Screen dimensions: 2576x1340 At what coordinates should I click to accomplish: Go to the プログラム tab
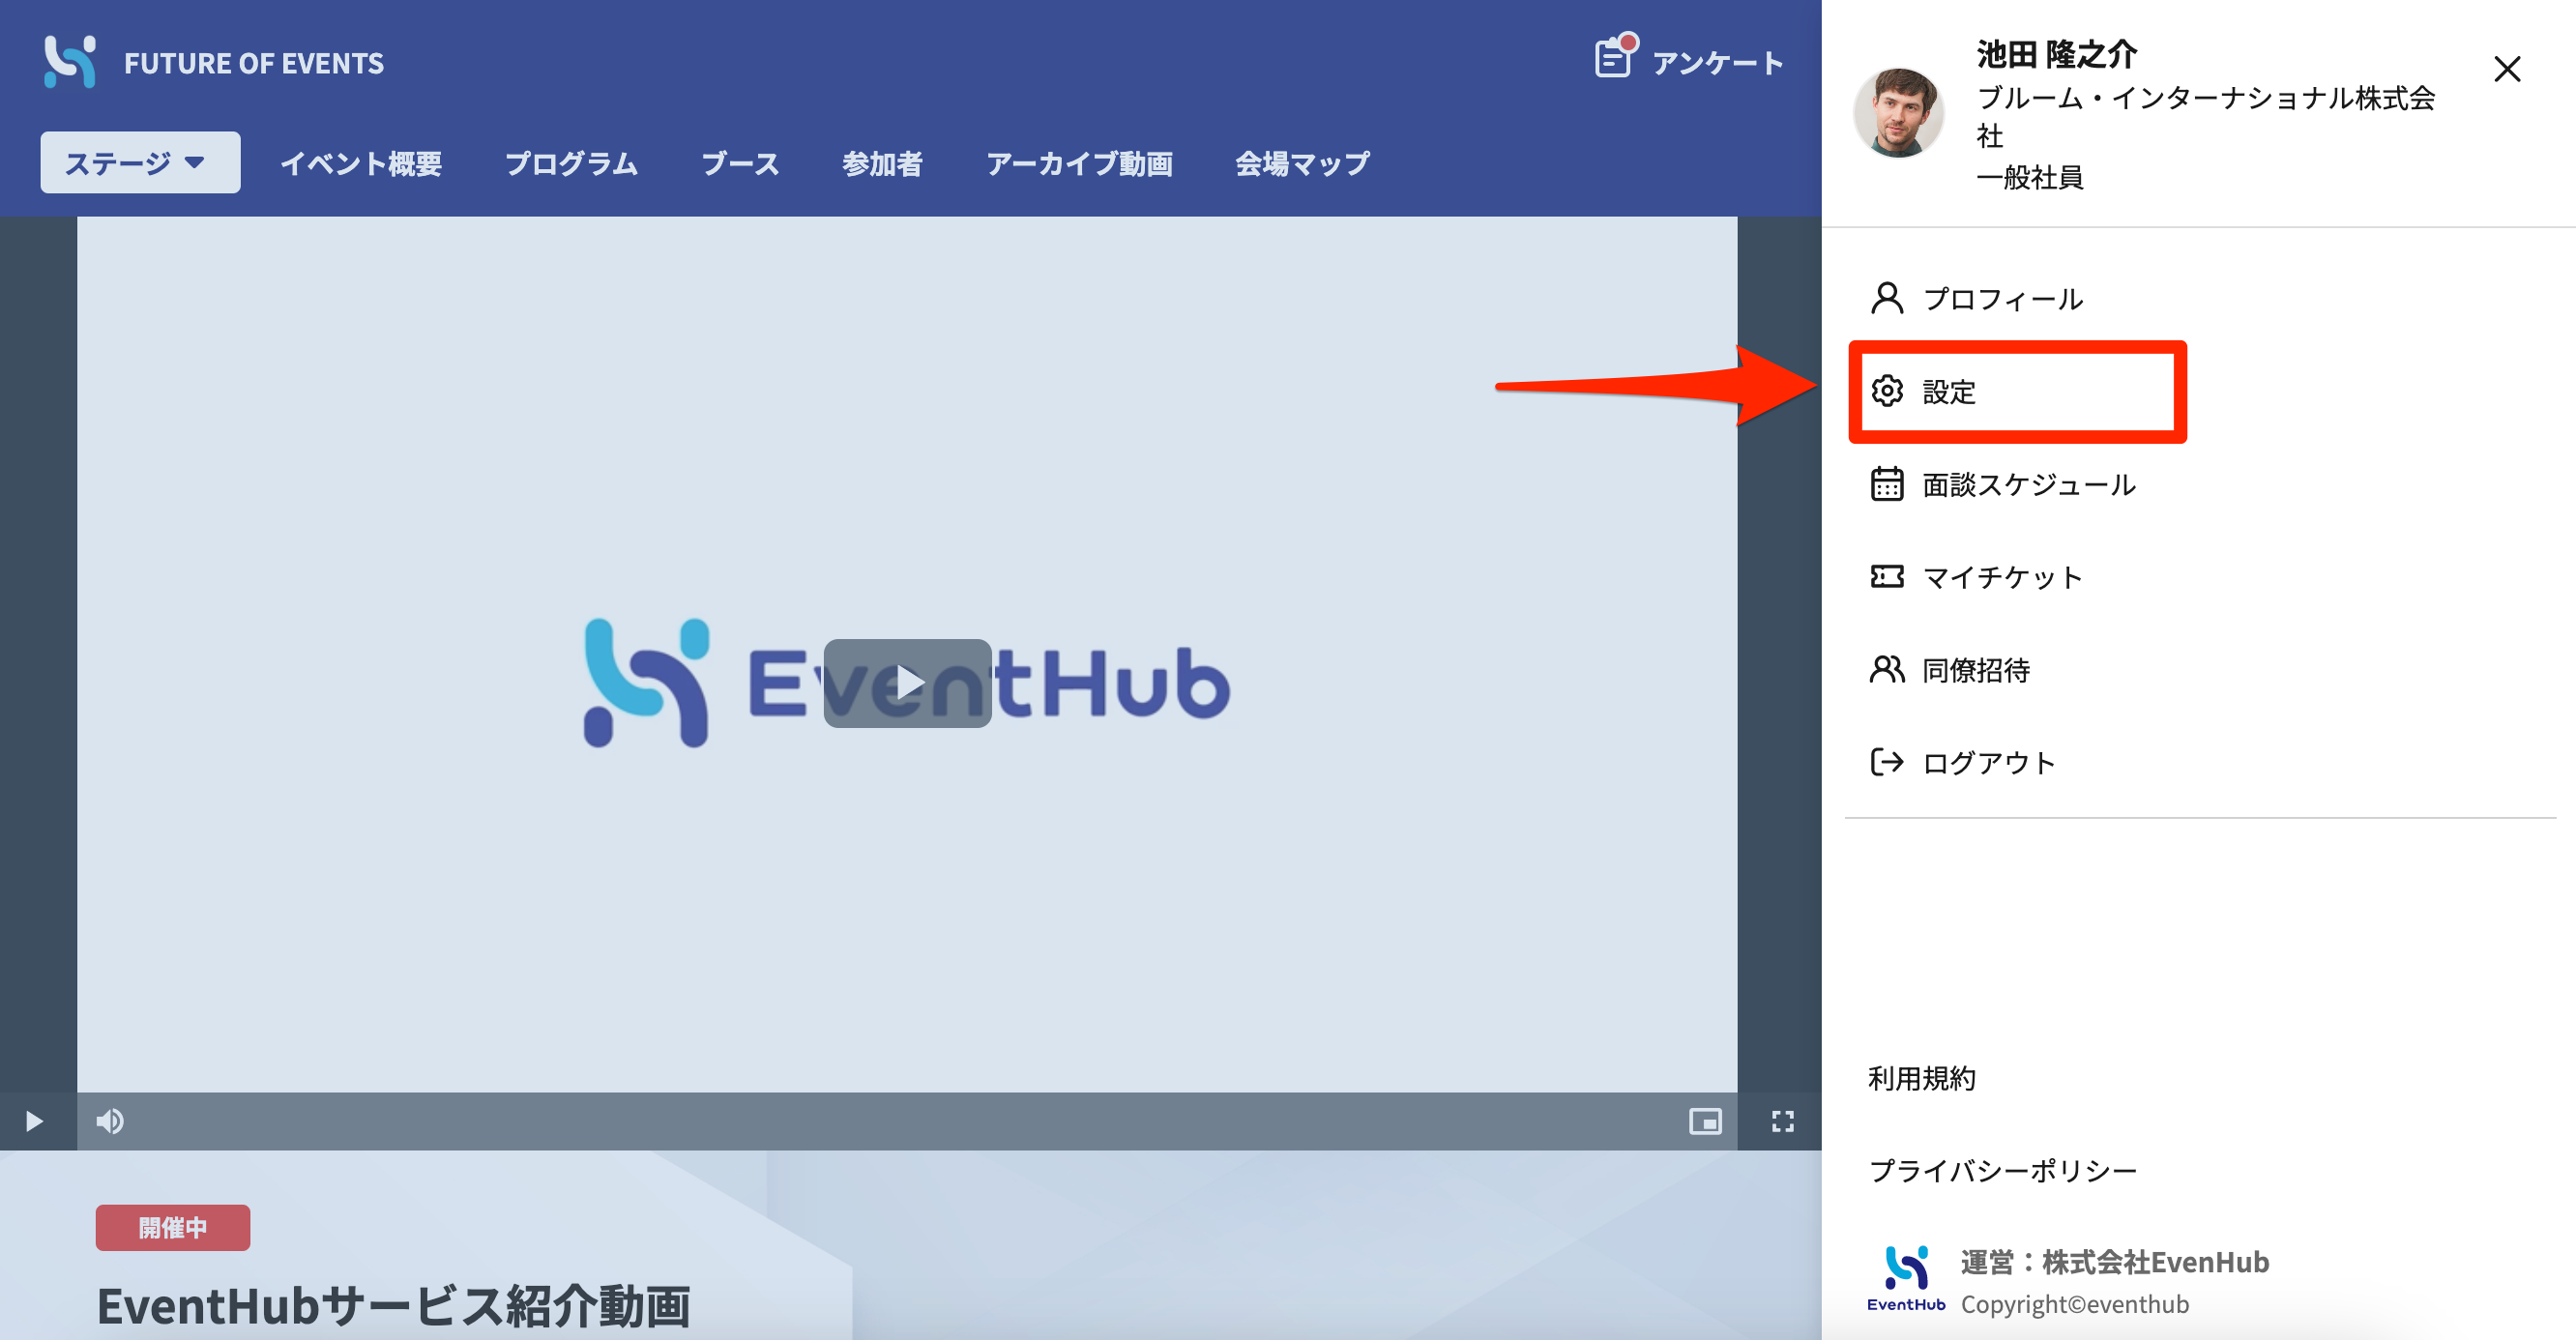click(x=571, y=163)
